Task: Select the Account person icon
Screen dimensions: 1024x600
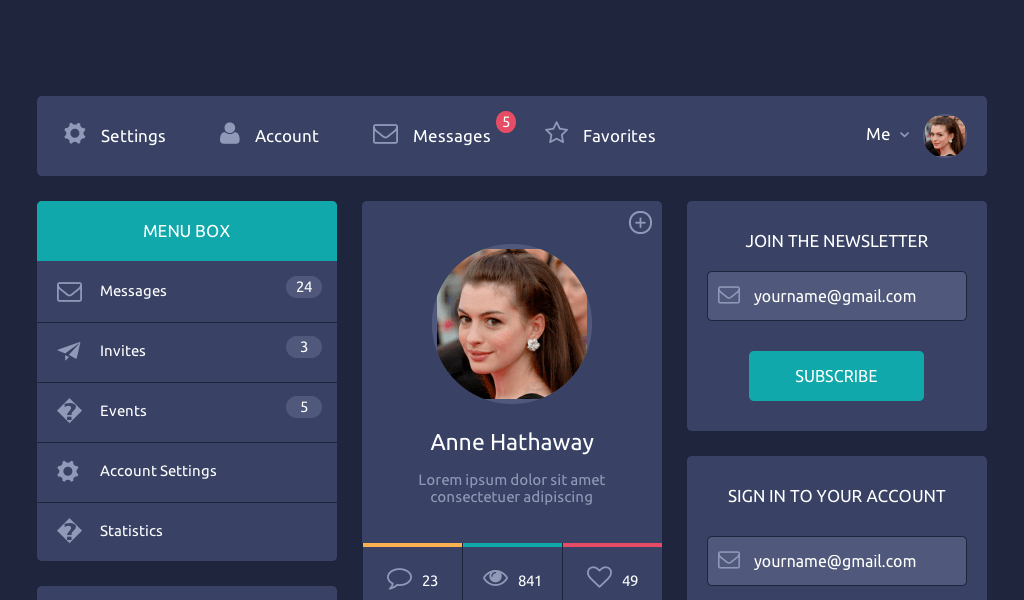Action: pos(231,133)
